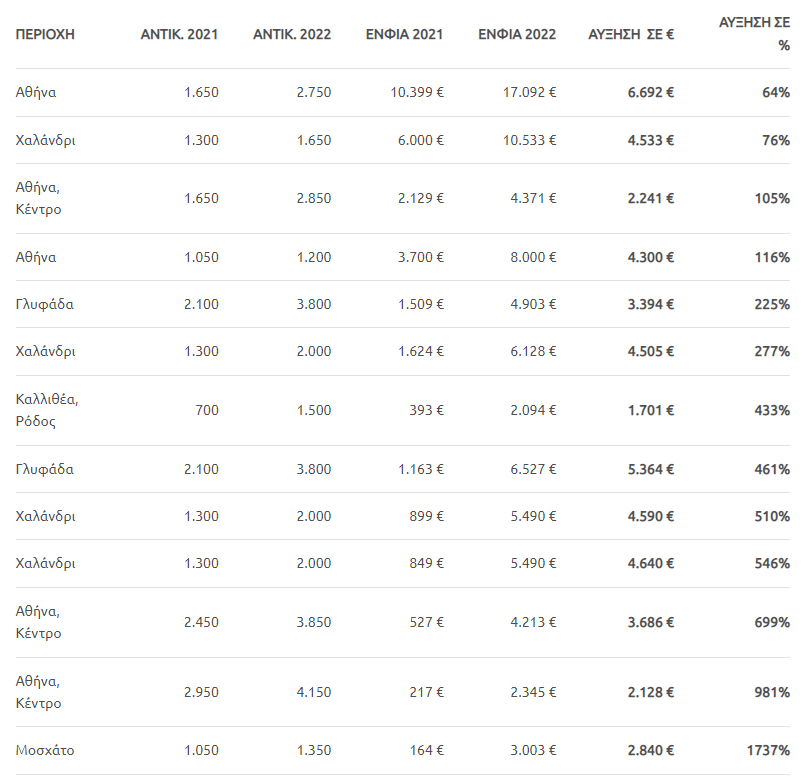Screen dimensions: 805x778
Task: Select the Καλλιθέα, Ρόδος region cell
Action: (47, 410)
